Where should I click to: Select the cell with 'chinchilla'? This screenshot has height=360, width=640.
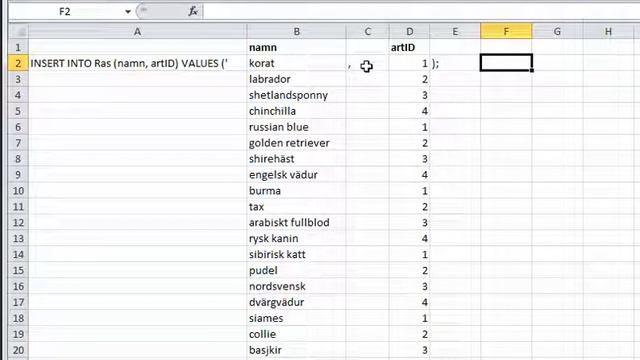[x=297, y=111]
